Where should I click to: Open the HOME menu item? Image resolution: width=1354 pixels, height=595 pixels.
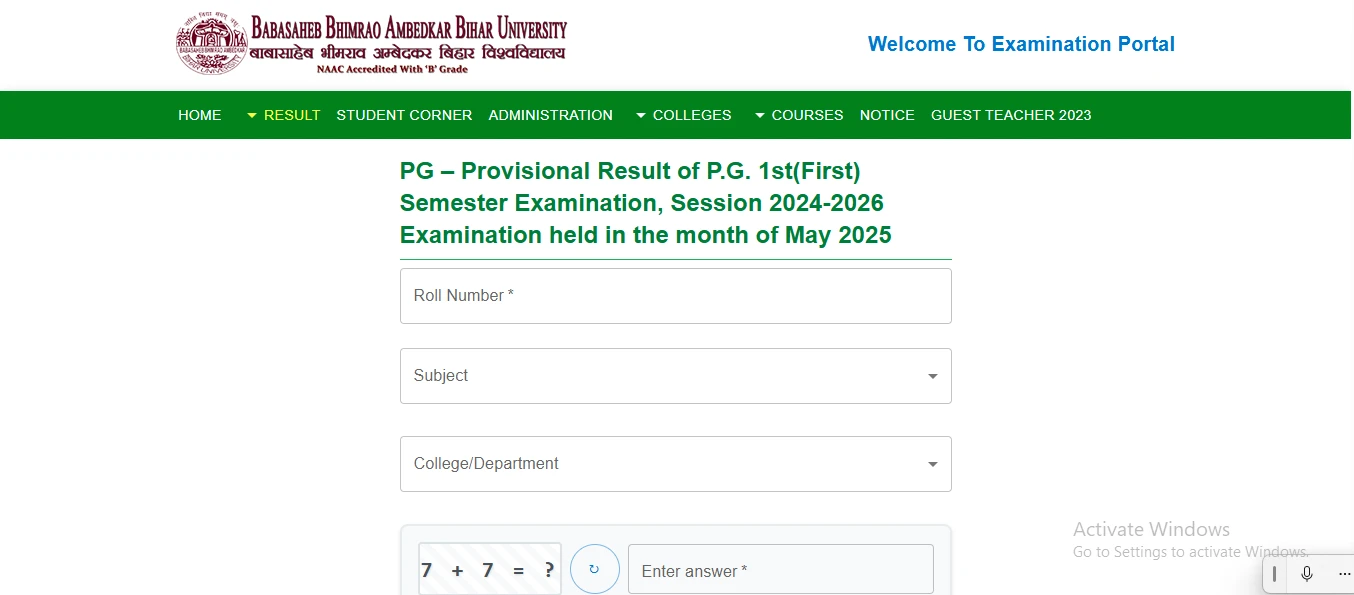(x=200, y=115)
